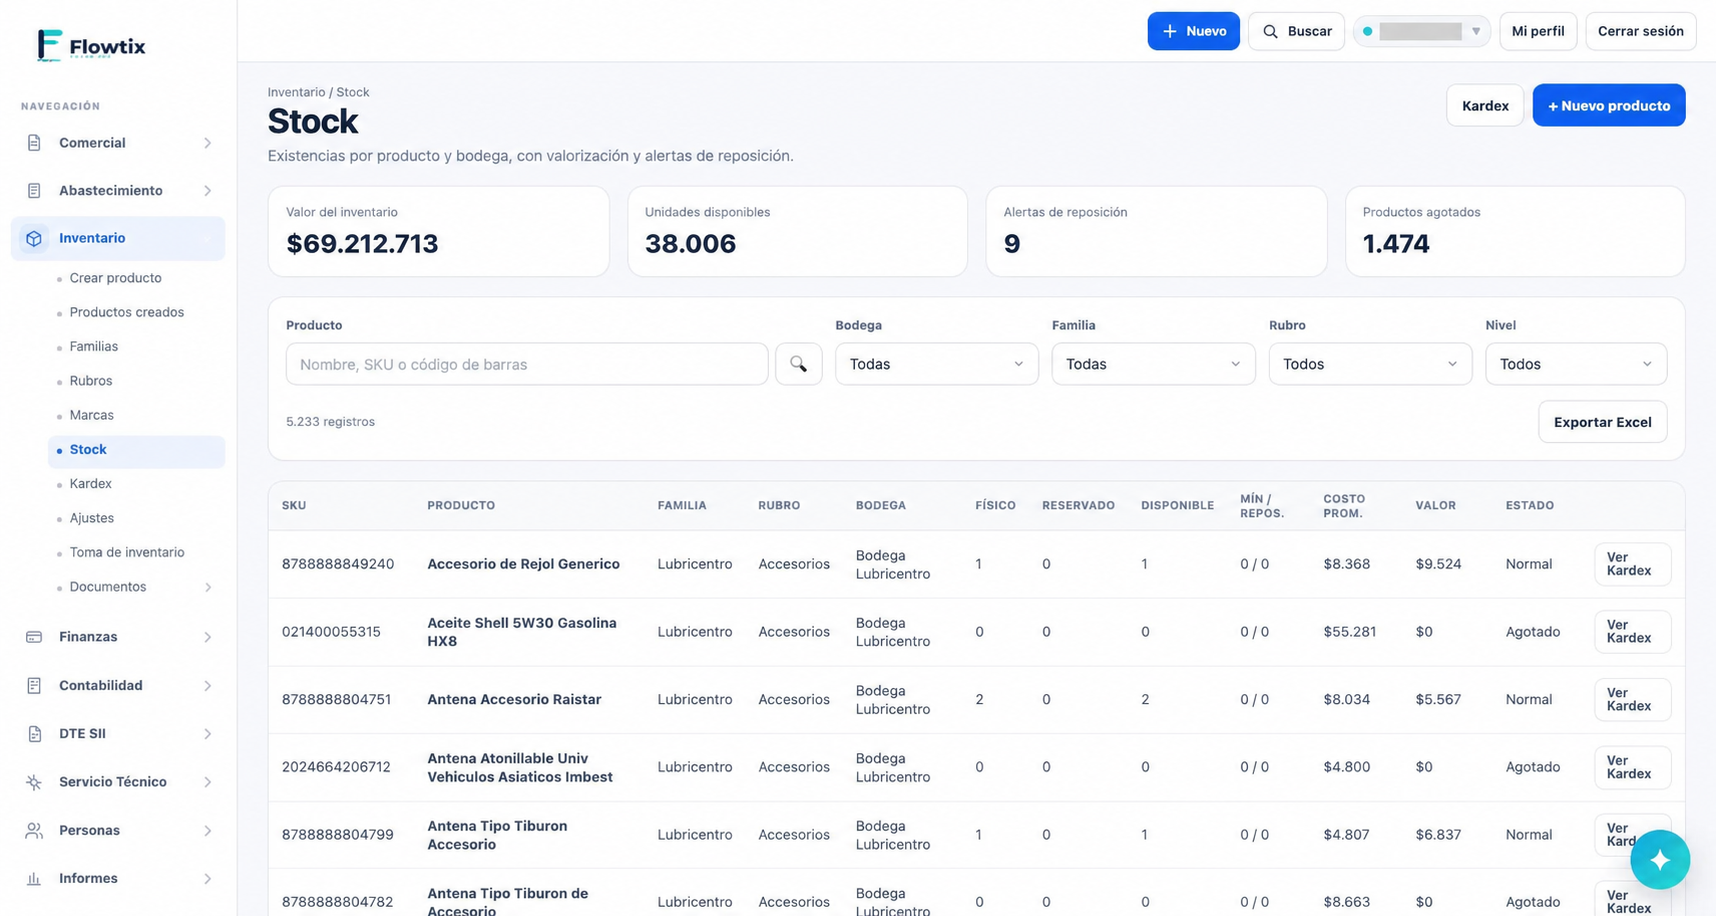Click the DTE SII file icon
Image resolution: width=1716 pixels, height=916 pixels.
click(x=34, y=734)
